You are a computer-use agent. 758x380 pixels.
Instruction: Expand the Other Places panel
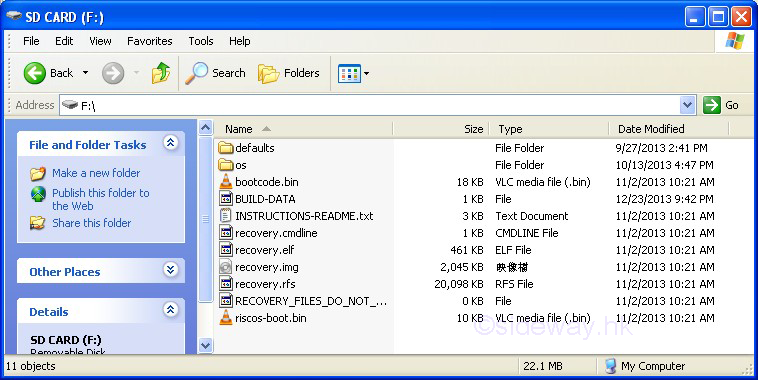pyautogui.click(x=171, y=269)
